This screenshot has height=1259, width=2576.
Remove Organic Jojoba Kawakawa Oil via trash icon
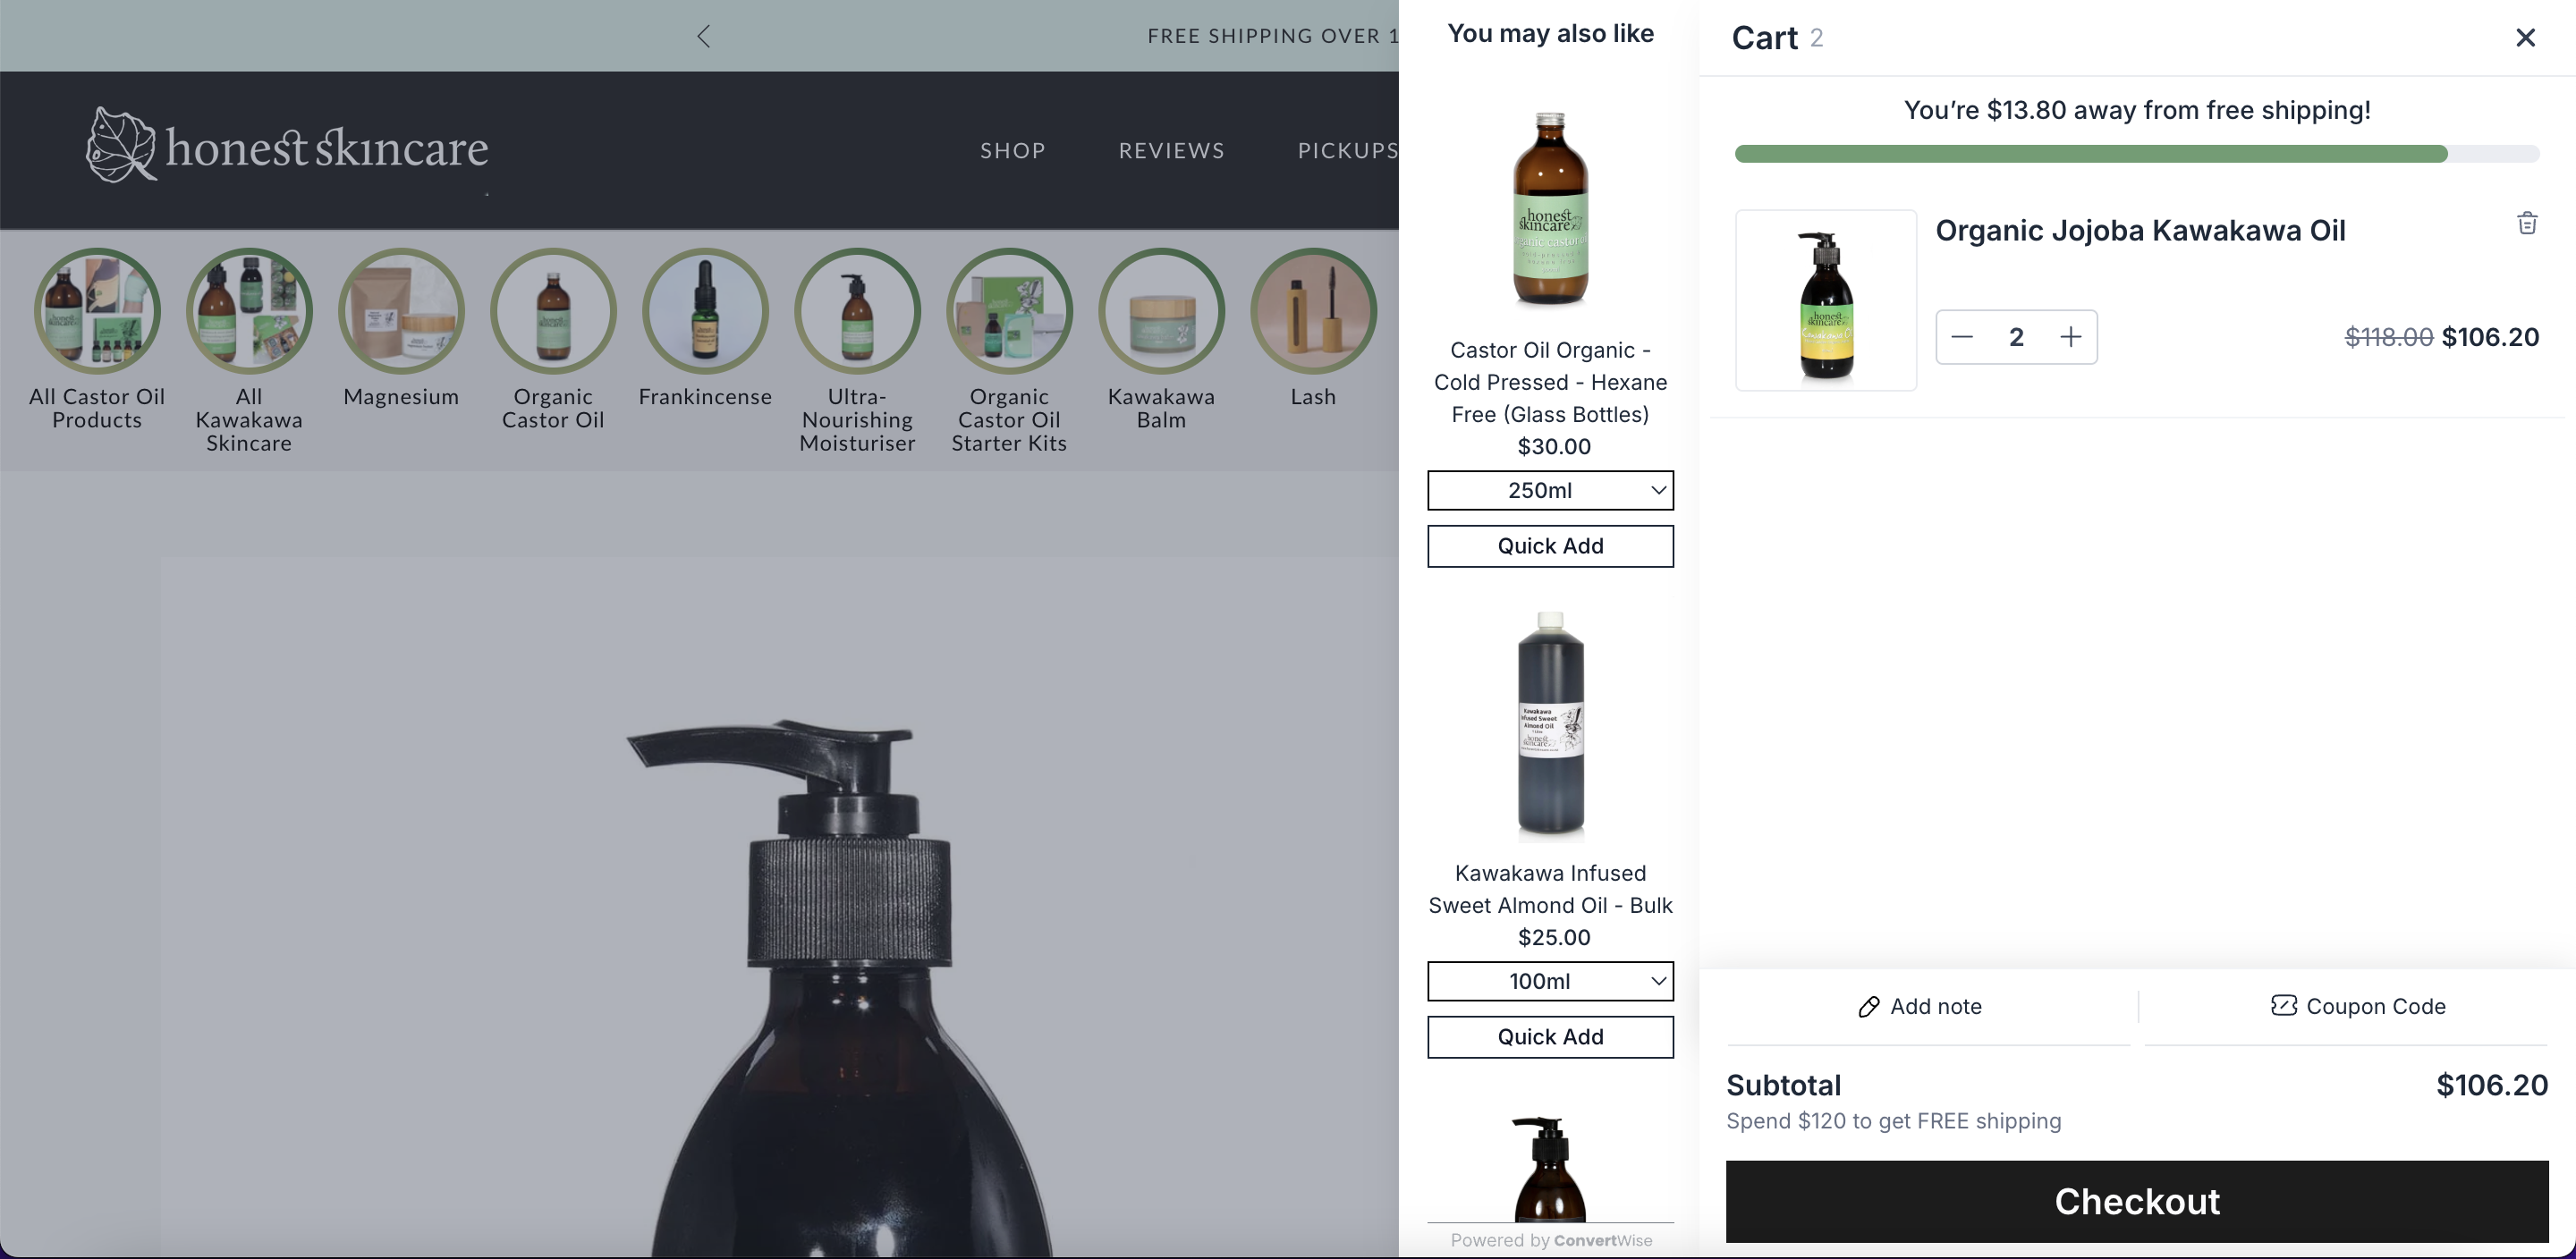click(x=2527, y=223)
